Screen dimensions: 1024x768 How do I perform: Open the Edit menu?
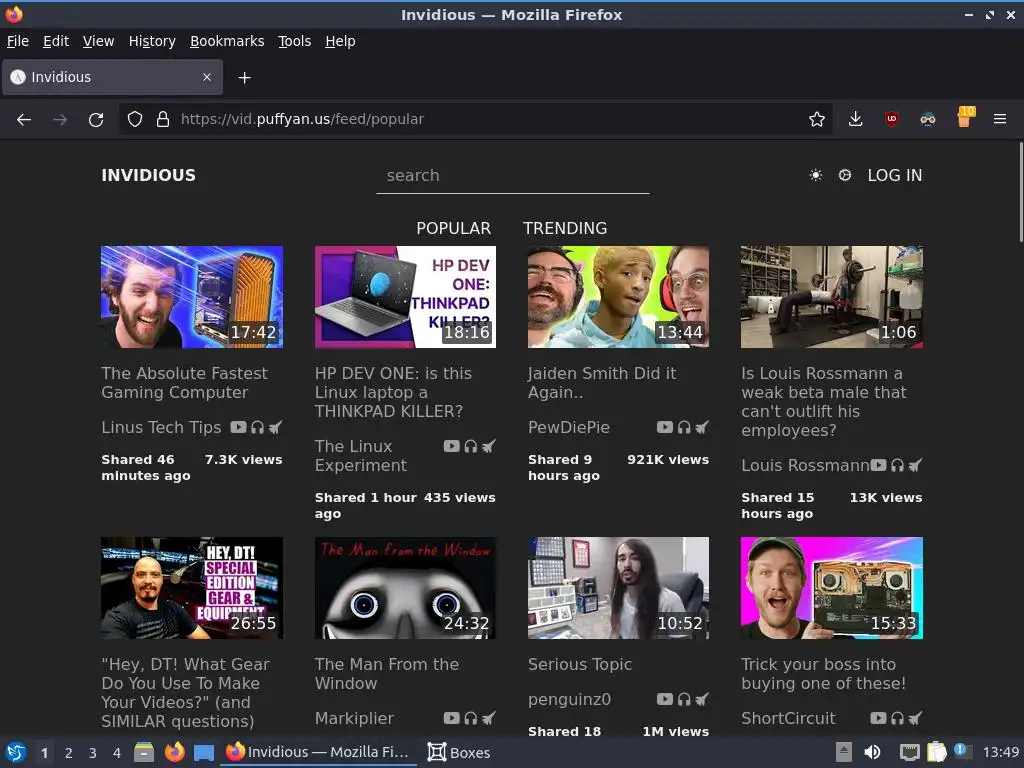click(x=56, y=41)
